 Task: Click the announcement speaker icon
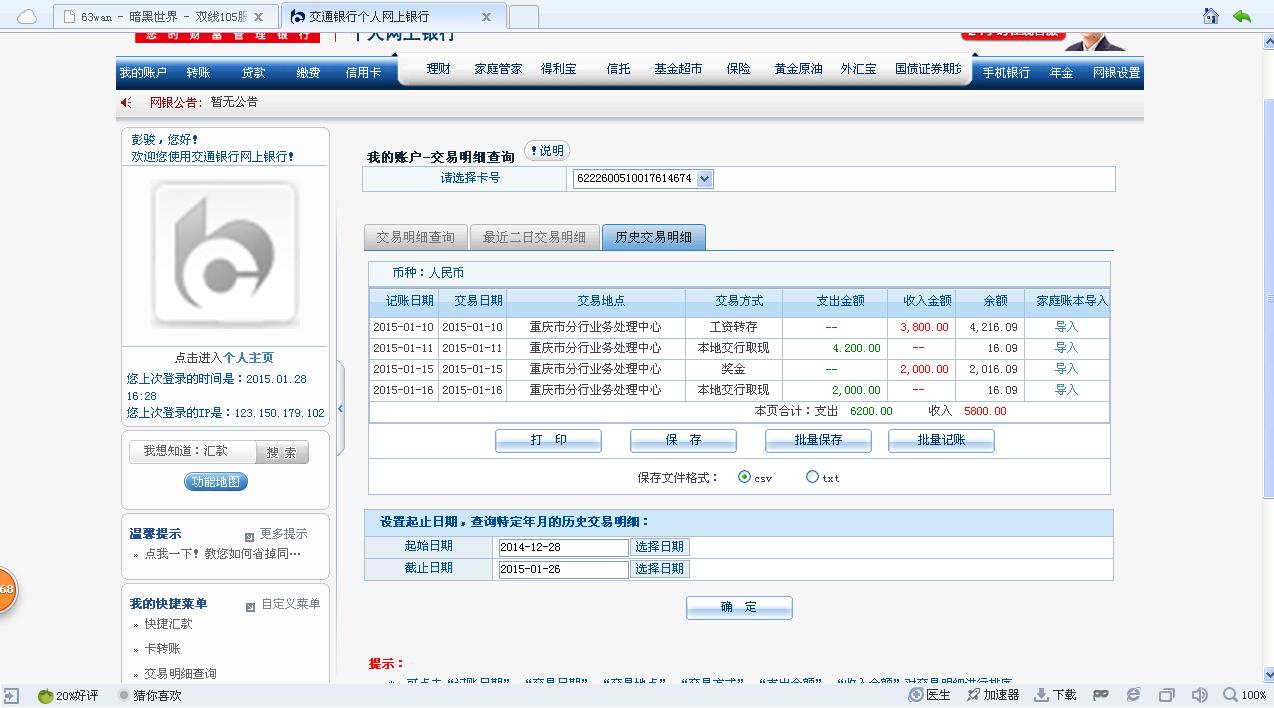[127, 102]
